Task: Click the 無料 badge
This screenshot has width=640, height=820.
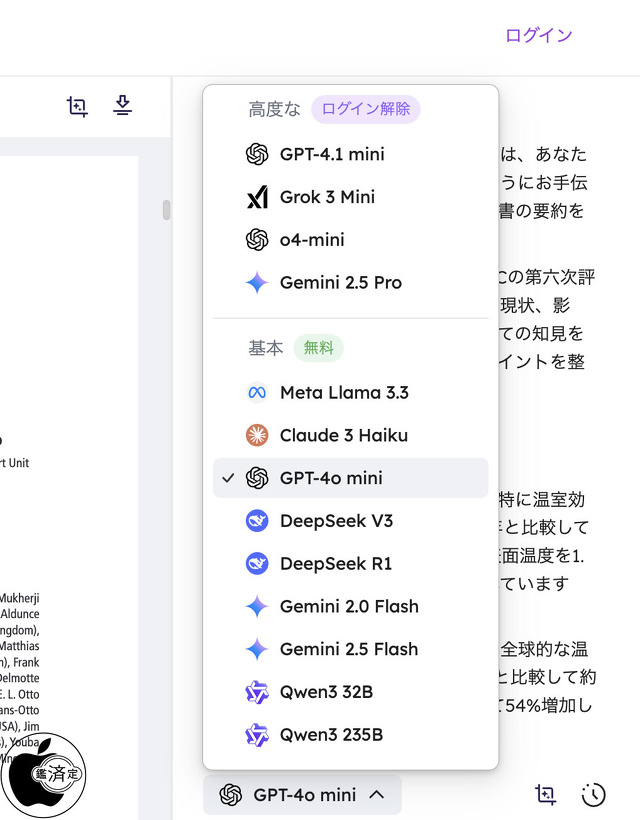Action: pyautogui.click(x=318, y=348)
